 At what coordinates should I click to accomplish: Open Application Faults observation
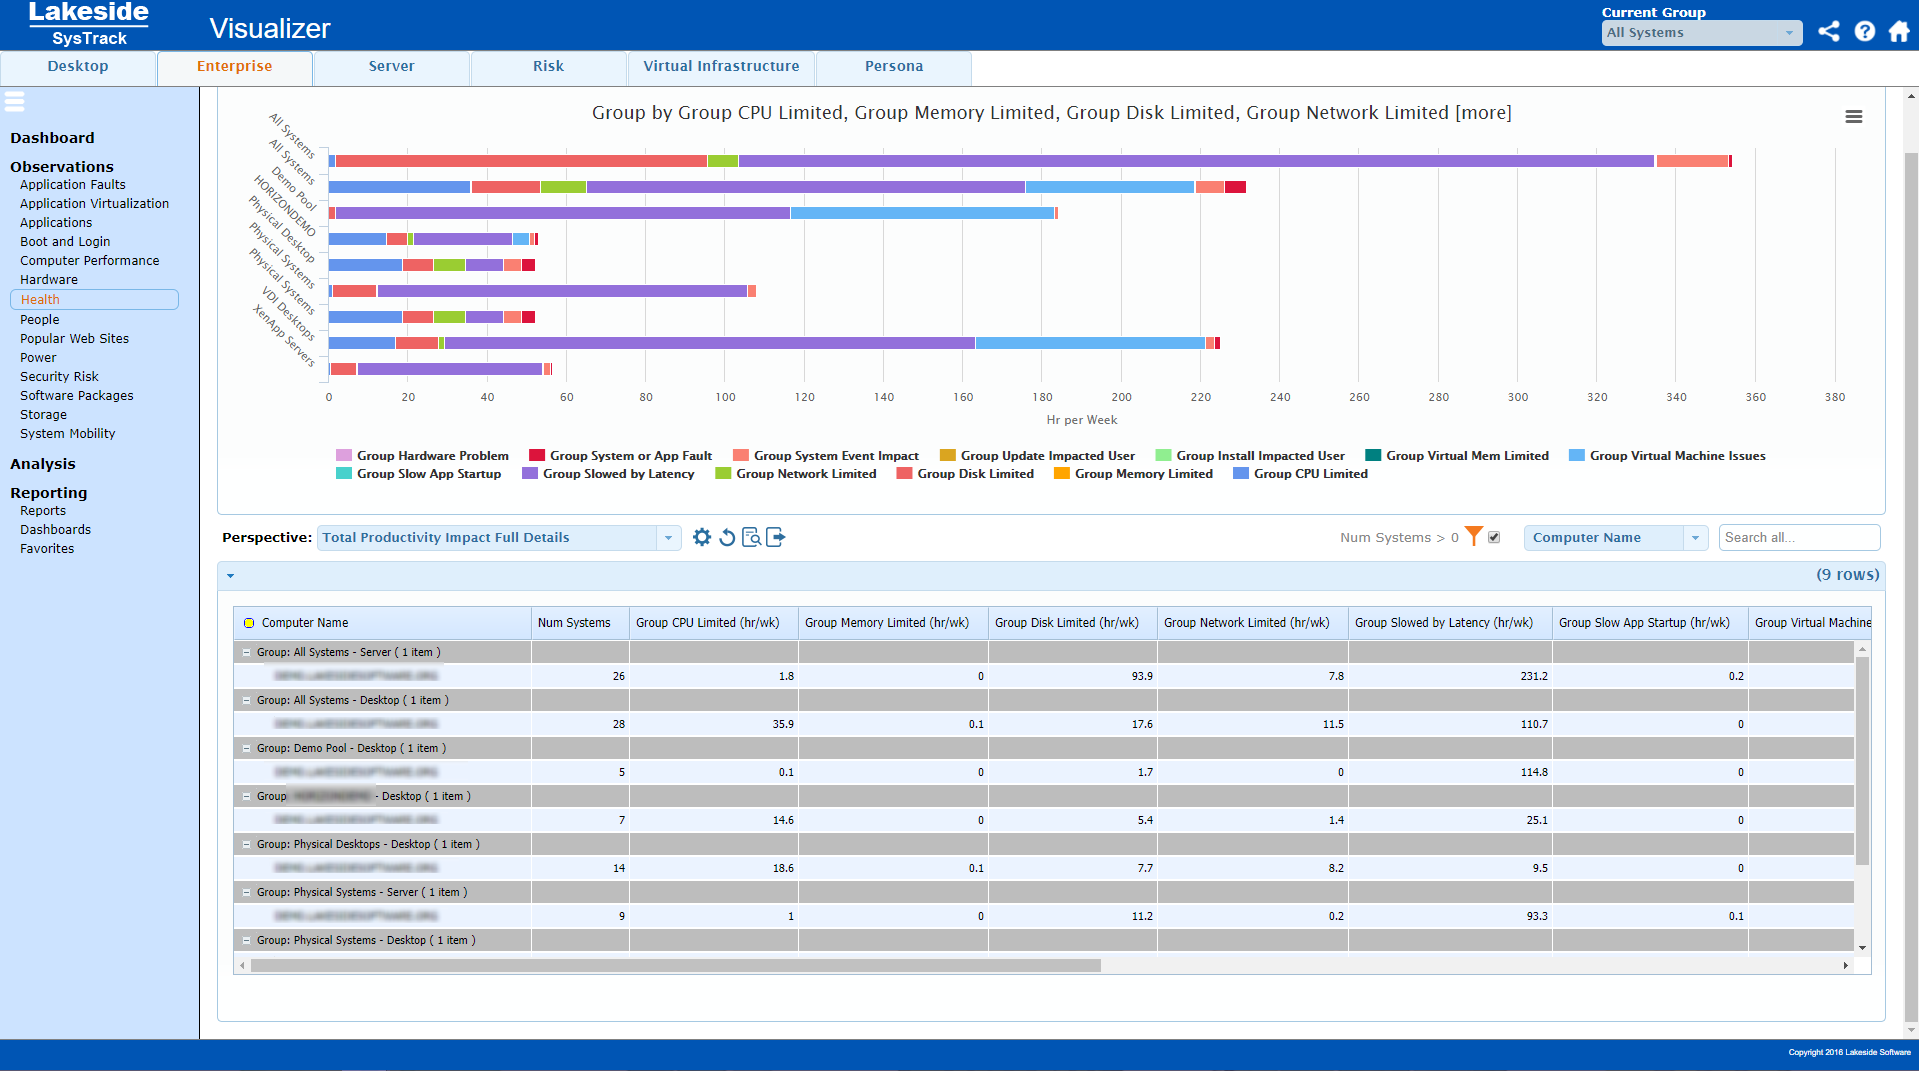[x=73, y=185]
